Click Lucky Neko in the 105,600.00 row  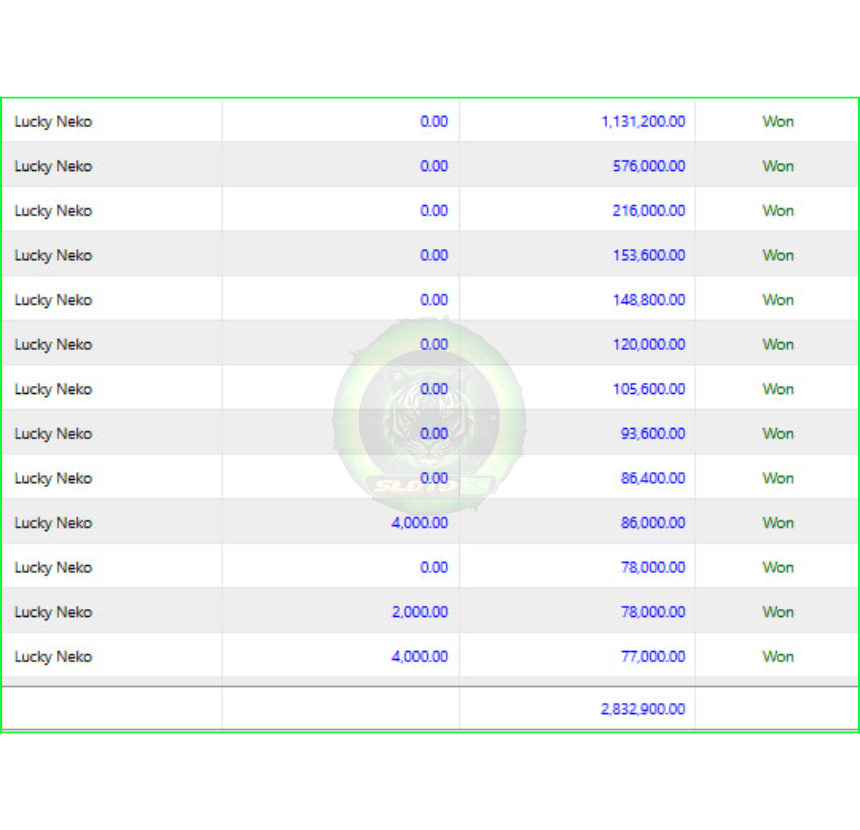coord(53,389)
